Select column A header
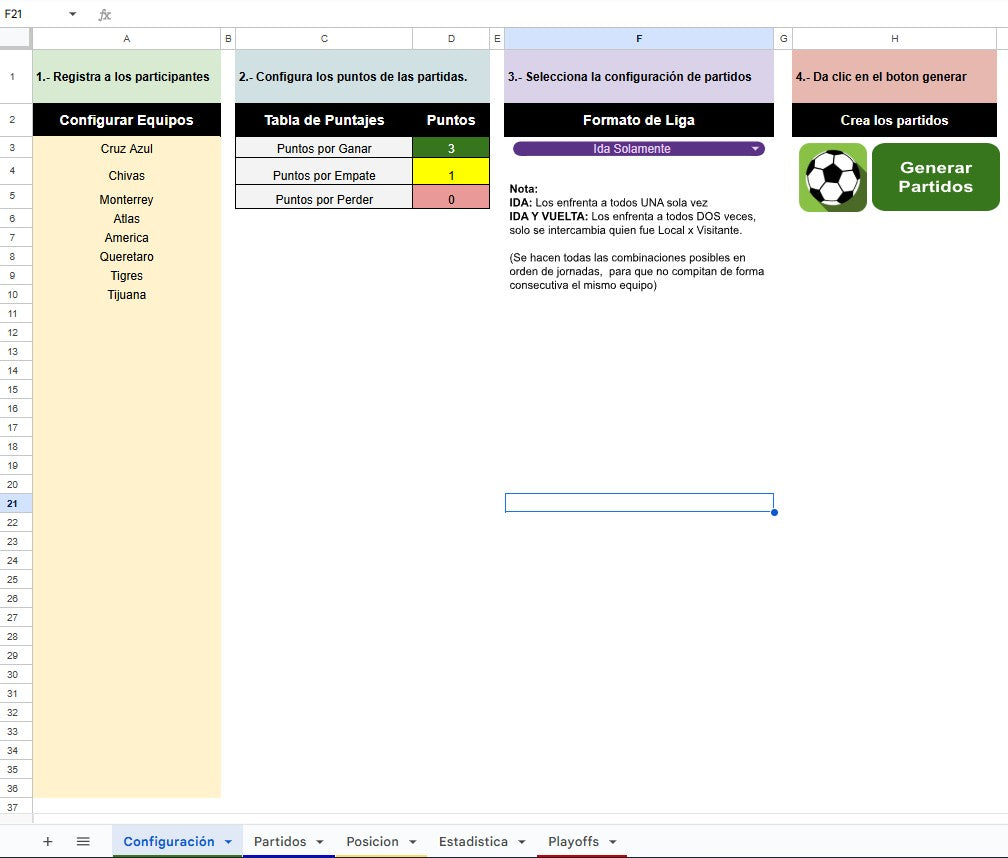Screen dimensions: 1008x858 pos(126,38)
